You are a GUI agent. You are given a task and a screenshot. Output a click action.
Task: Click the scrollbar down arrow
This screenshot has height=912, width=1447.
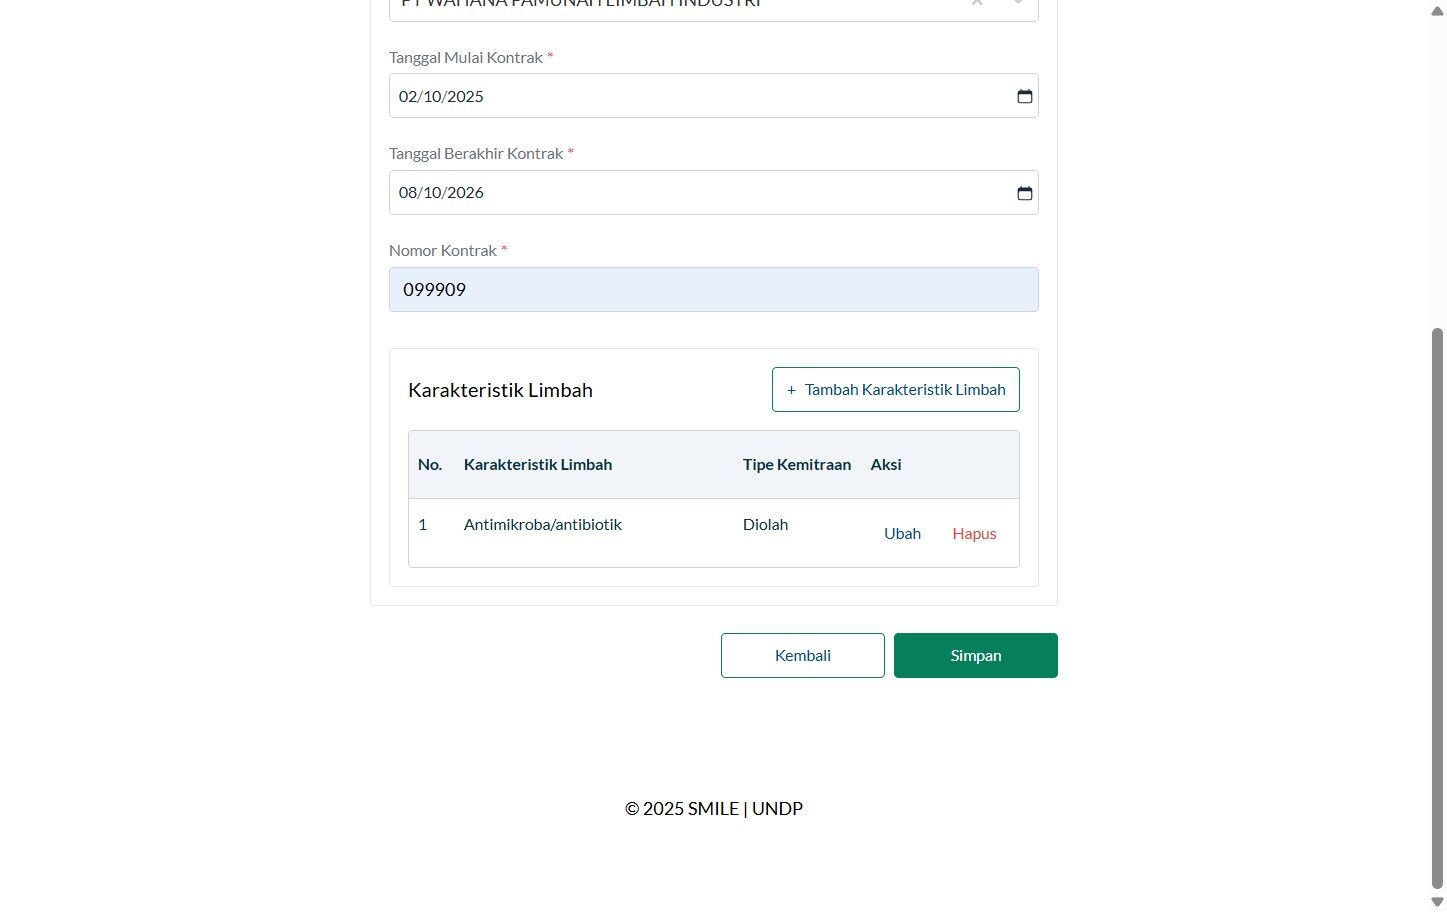click(x=1438, y=901)
